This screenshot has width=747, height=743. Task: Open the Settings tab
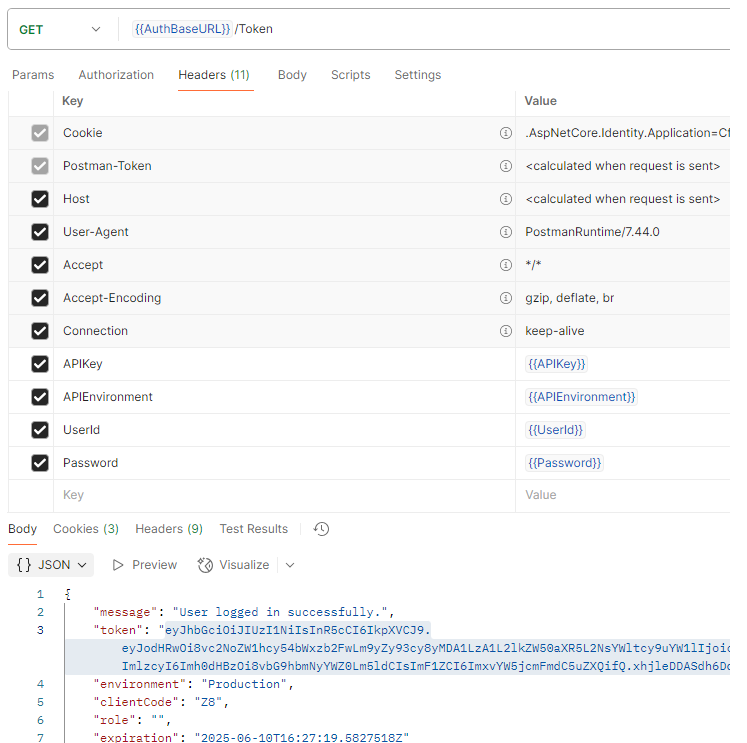click(x=418, y=75)
